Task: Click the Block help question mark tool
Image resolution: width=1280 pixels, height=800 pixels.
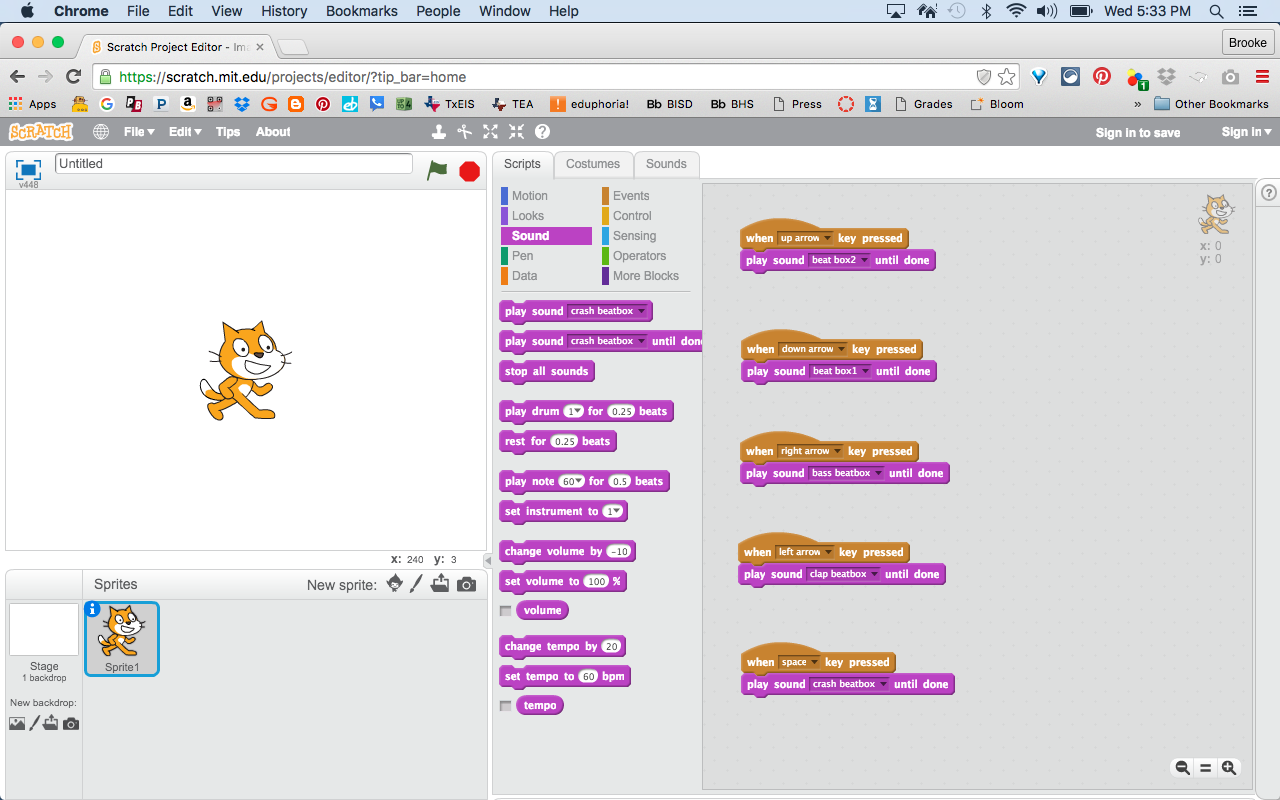Action: click(x=542, y=131)
